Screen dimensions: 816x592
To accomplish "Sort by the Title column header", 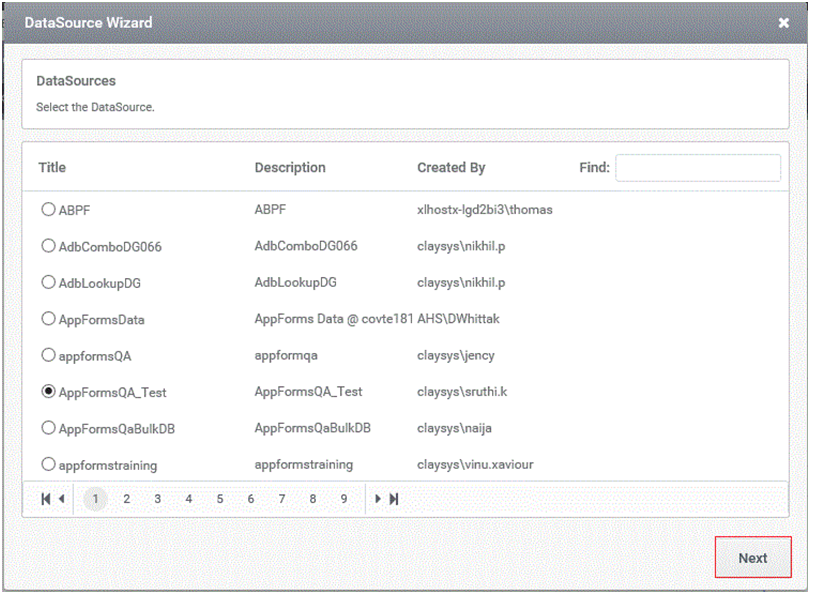I will (52, 168).
